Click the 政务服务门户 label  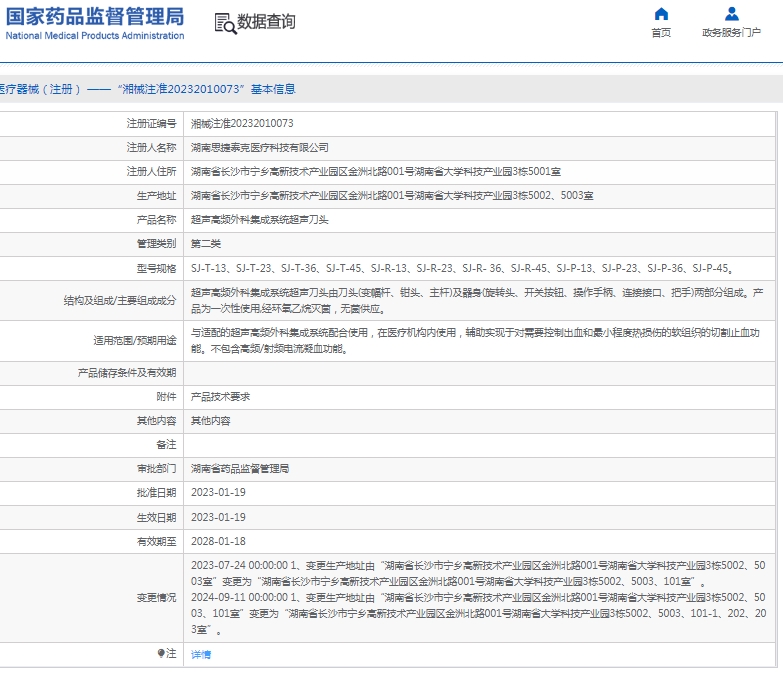click(732, 32)
